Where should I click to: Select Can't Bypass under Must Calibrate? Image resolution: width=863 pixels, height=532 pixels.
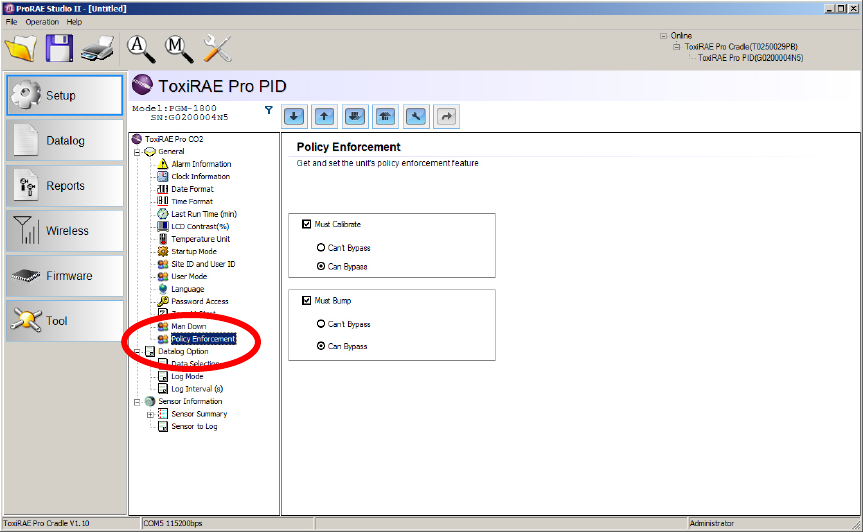click(321, 248)
